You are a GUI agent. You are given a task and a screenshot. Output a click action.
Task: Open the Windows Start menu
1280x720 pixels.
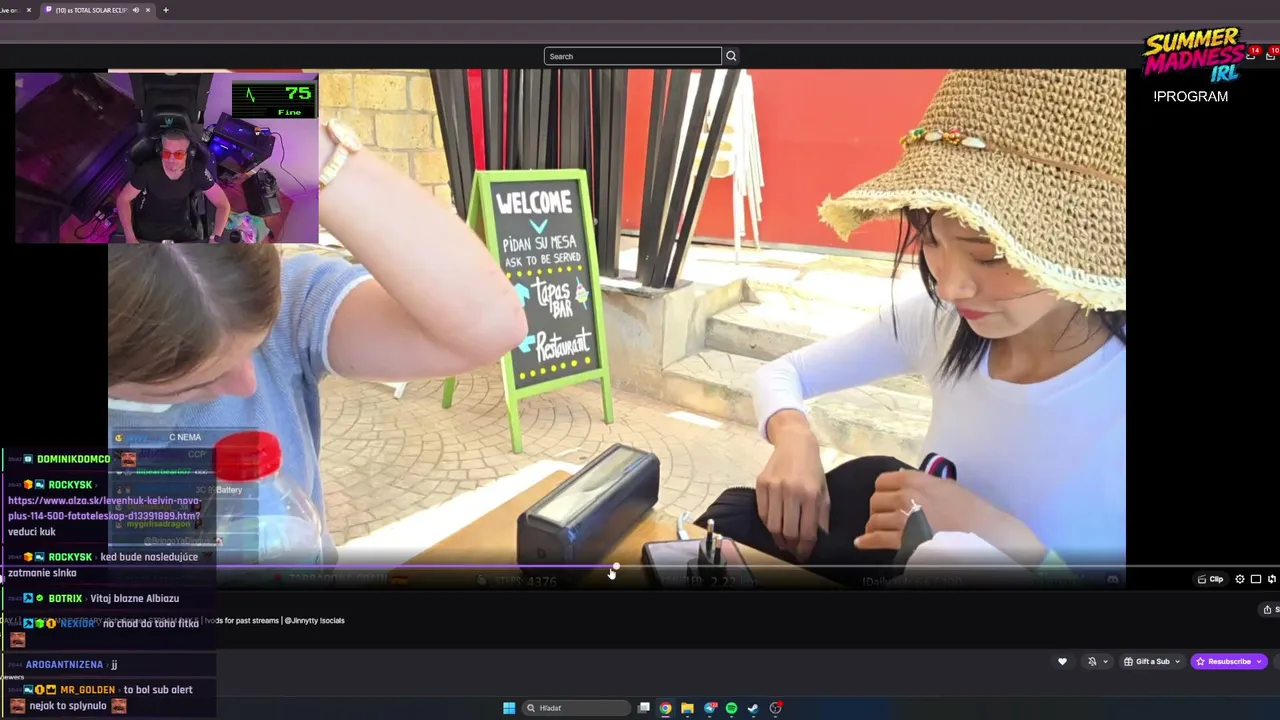coord(509,708)
